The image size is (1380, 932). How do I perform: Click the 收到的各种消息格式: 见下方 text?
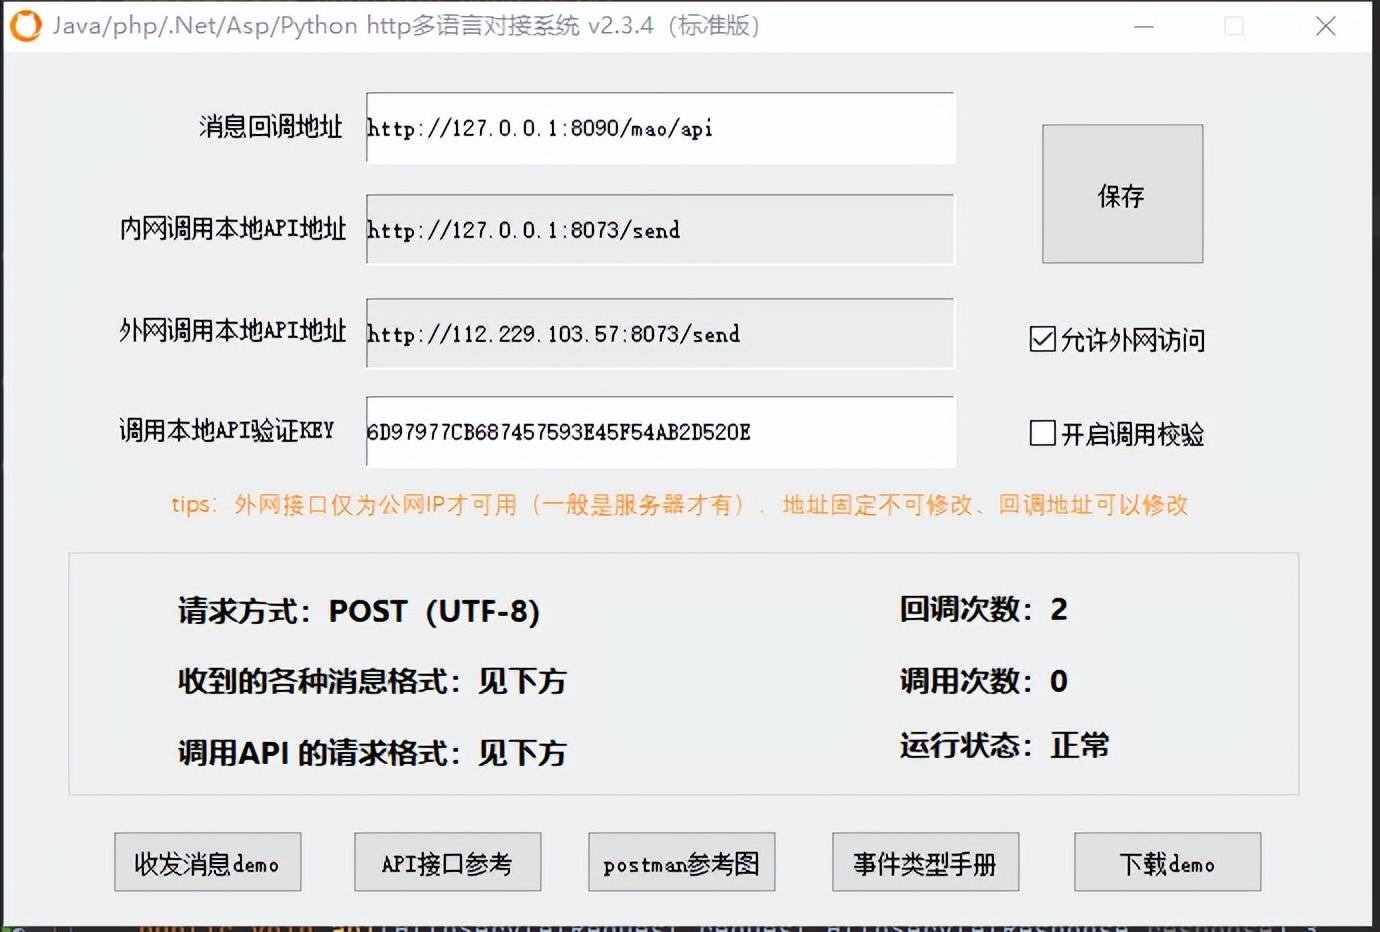click(x=372, y=682)
